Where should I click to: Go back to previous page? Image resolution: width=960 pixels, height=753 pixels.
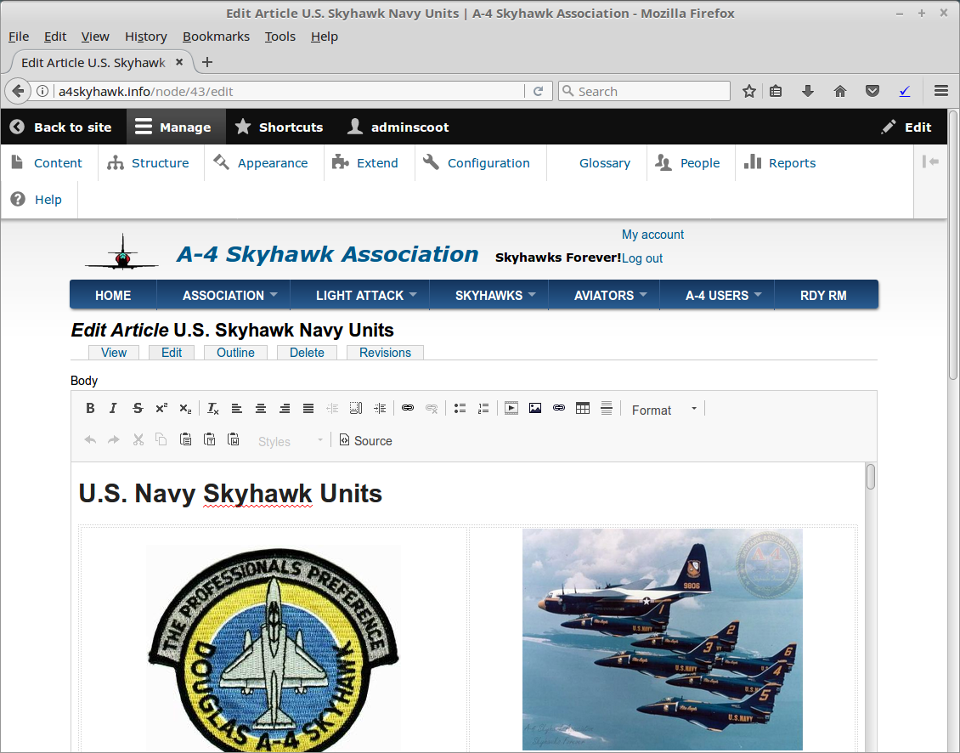[18, 91]
